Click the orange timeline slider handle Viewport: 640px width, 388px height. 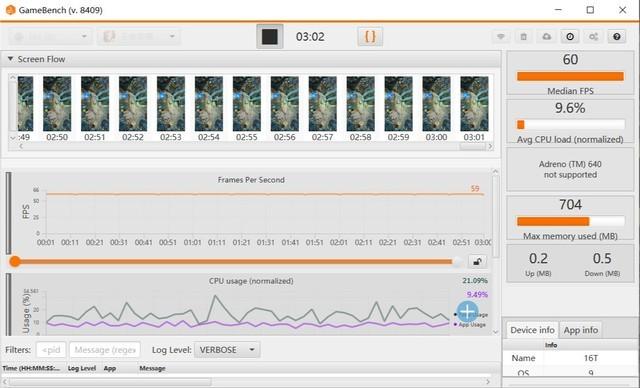[x=15, y=262]
